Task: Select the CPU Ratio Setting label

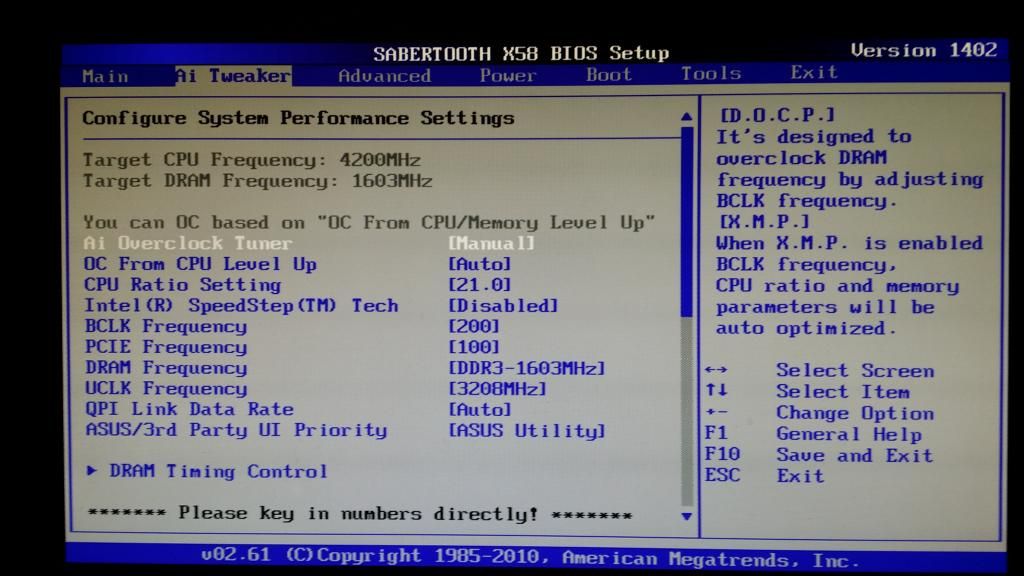Action: [182, 285]
